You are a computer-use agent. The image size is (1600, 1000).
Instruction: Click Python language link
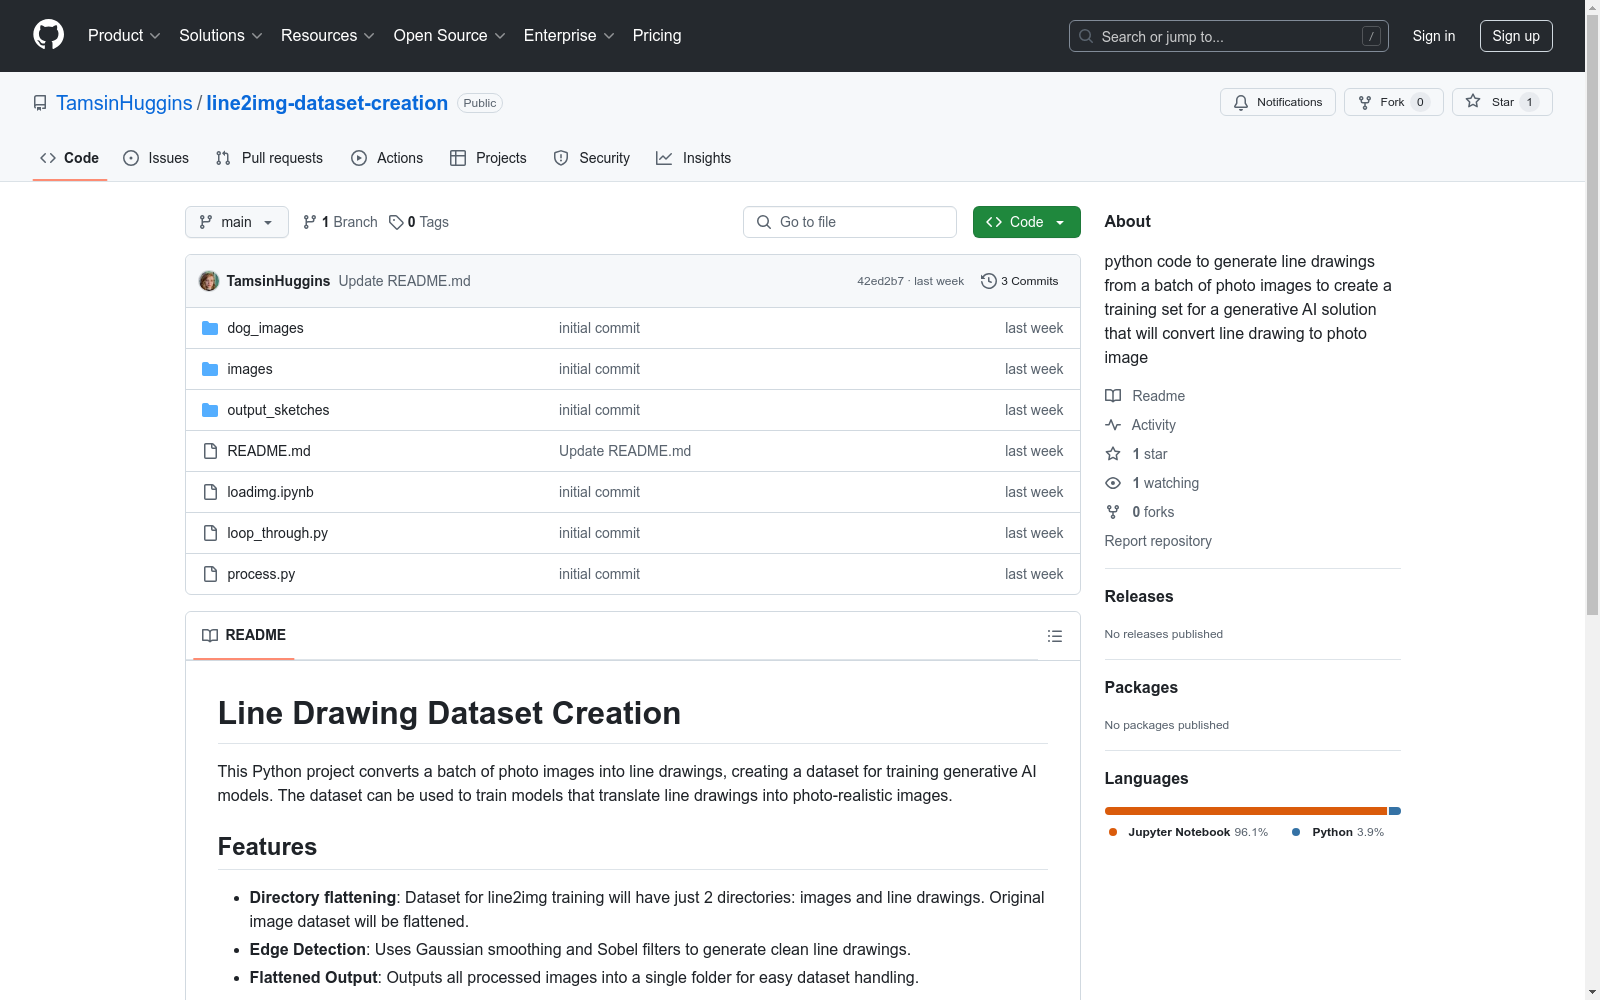1338,832
